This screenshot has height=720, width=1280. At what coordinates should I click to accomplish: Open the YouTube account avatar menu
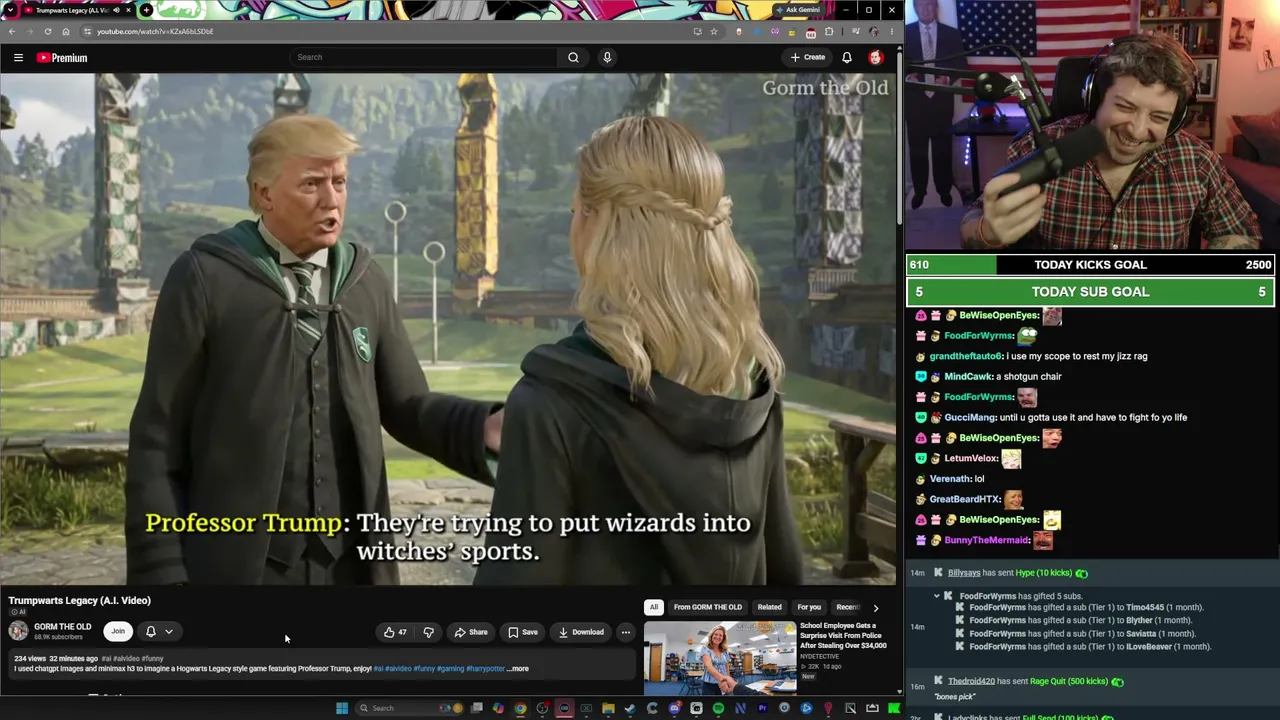pyautogui.click(x=876, y=58)
